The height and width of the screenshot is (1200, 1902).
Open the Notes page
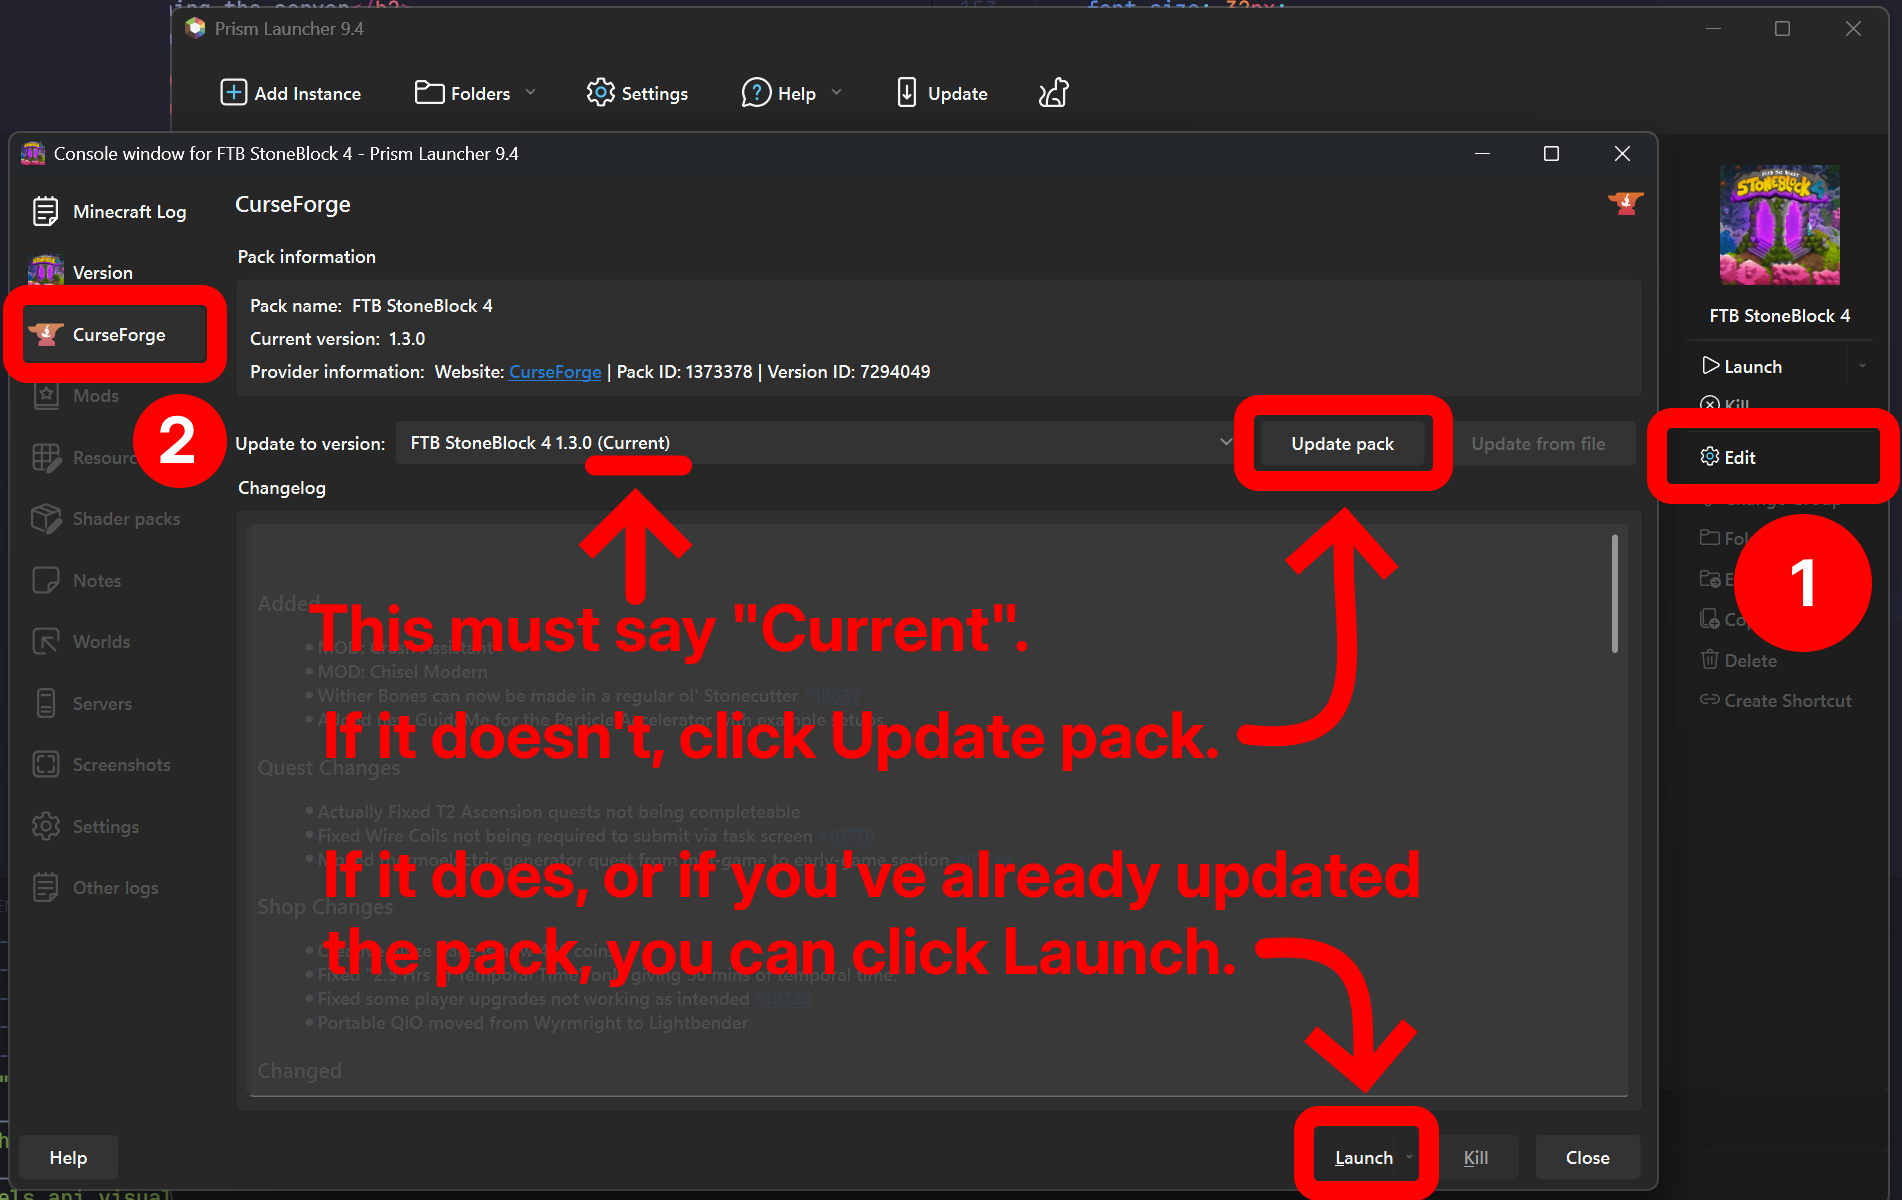[x=96, y=581]
